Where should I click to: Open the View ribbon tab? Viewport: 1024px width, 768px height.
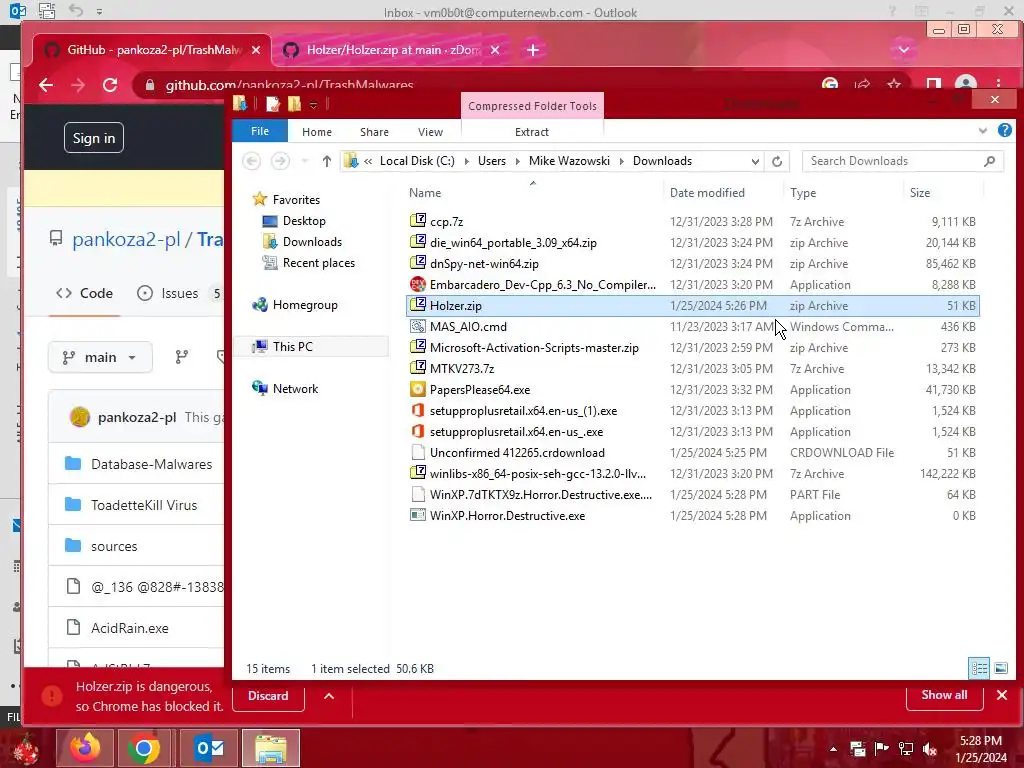pyautogui.click(x=430, y=132)
